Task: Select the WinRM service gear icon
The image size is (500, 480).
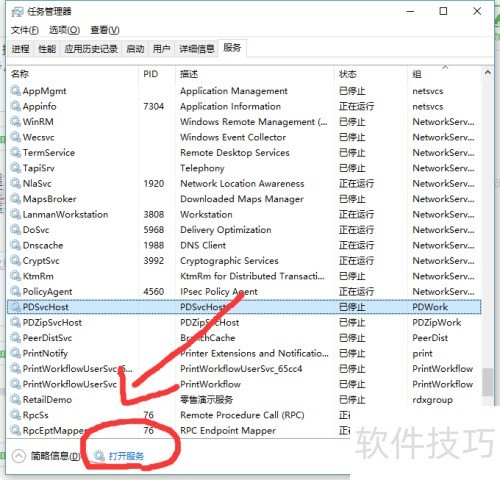Action: pyautogui.click(x=15, y=122)
